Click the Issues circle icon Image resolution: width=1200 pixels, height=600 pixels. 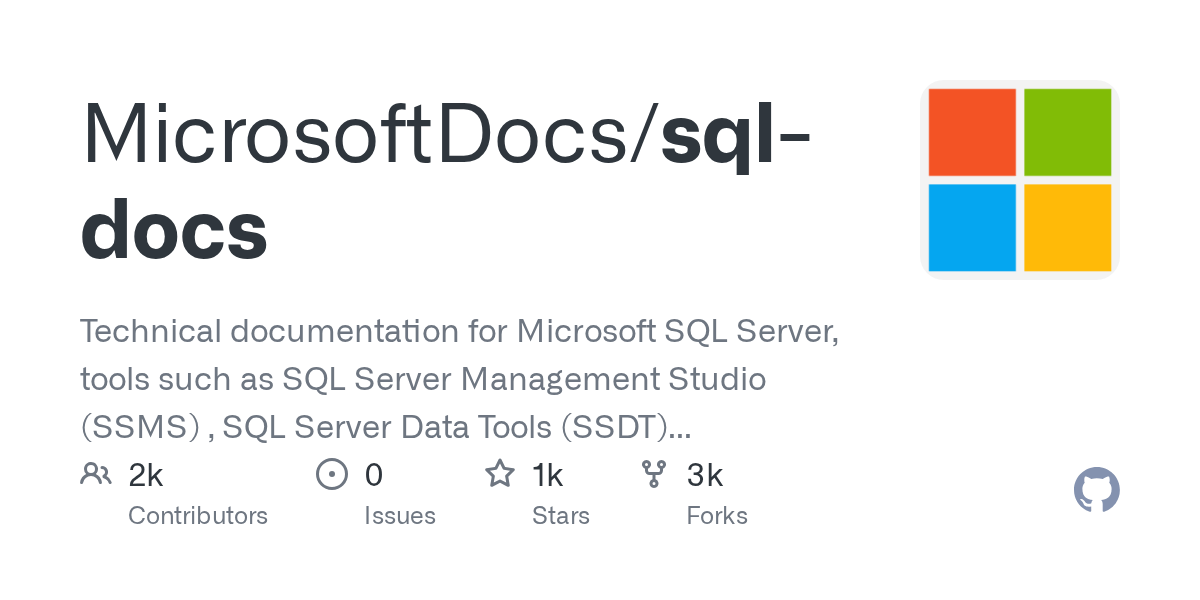pos(332,474)
